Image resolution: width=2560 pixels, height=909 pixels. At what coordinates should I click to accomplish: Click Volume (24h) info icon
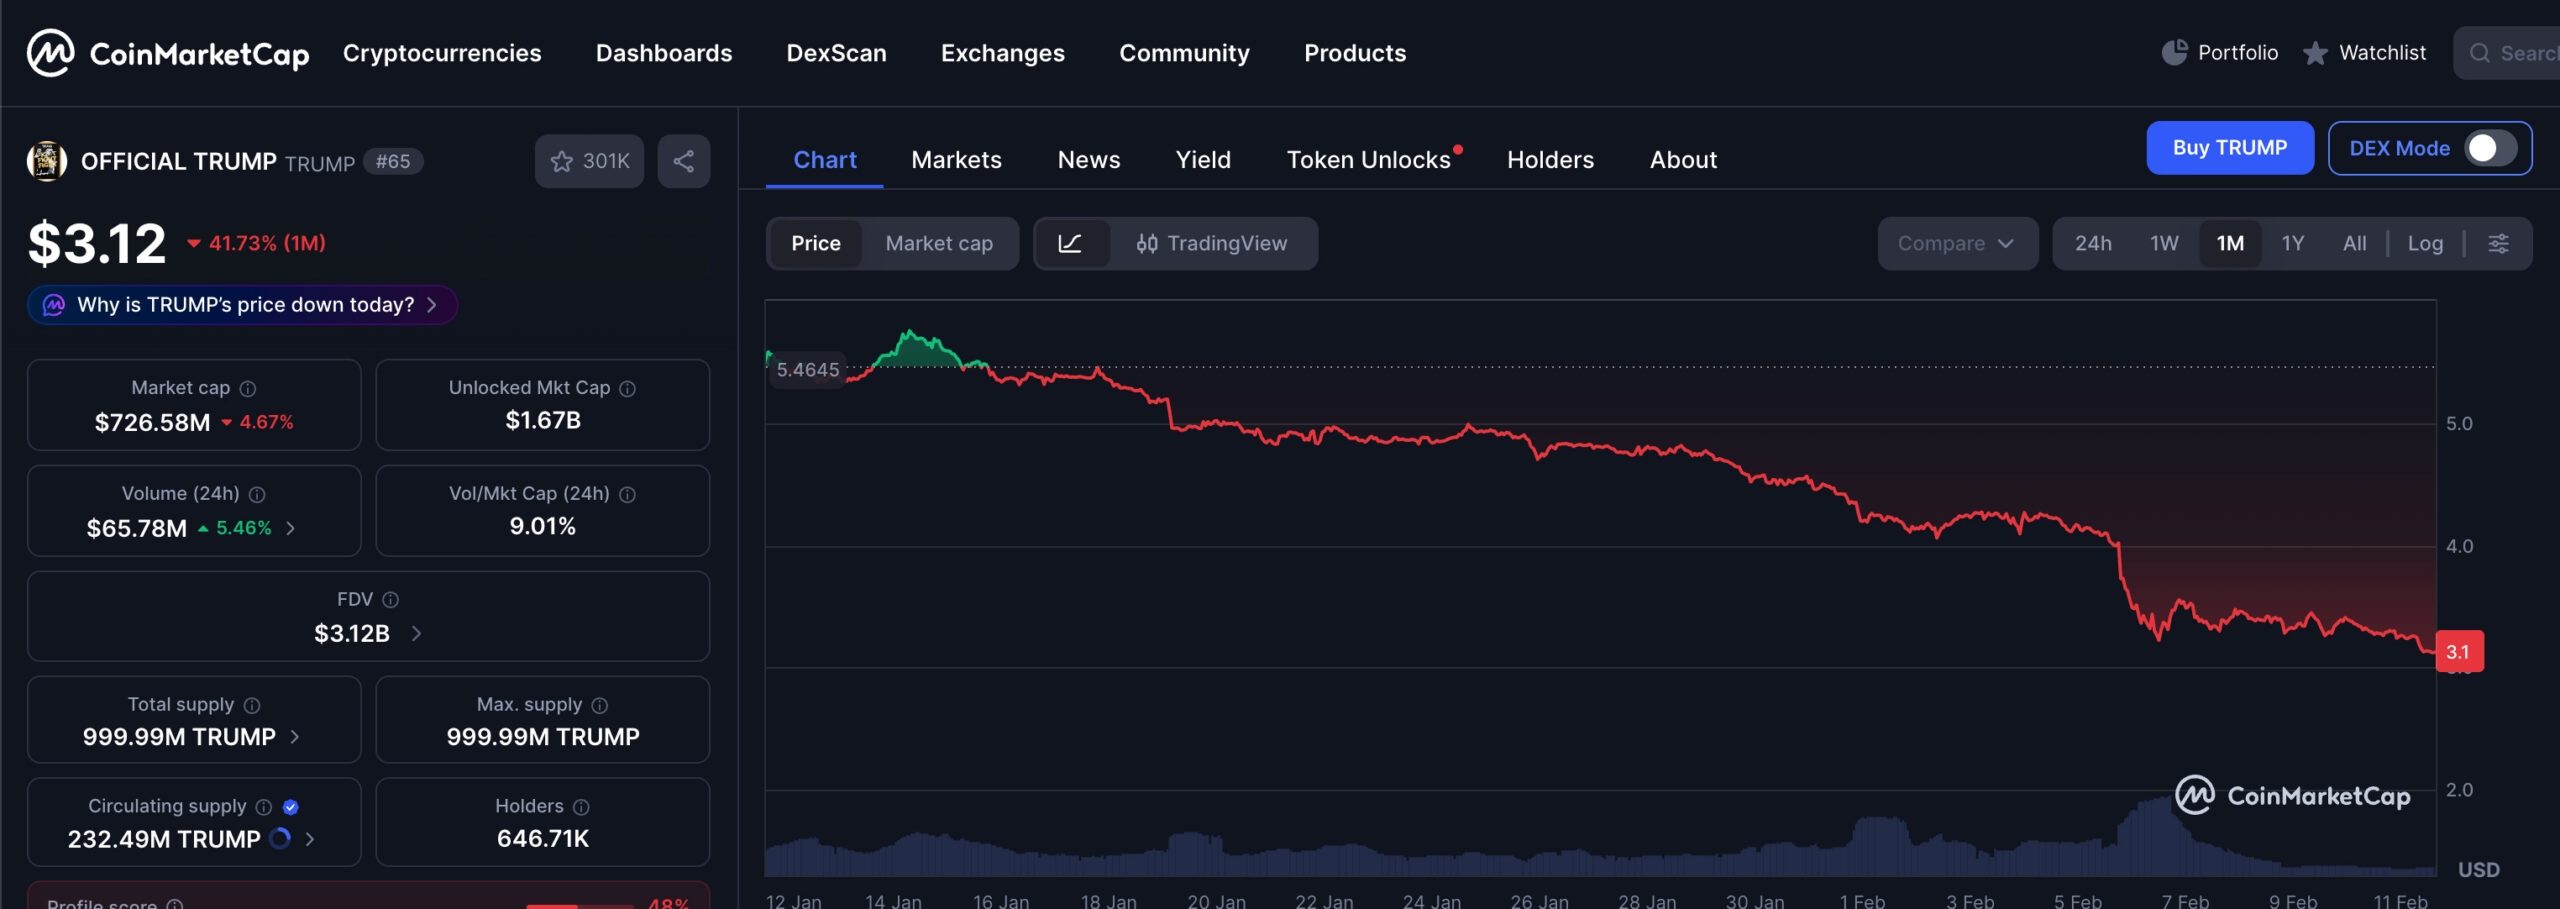257,494
